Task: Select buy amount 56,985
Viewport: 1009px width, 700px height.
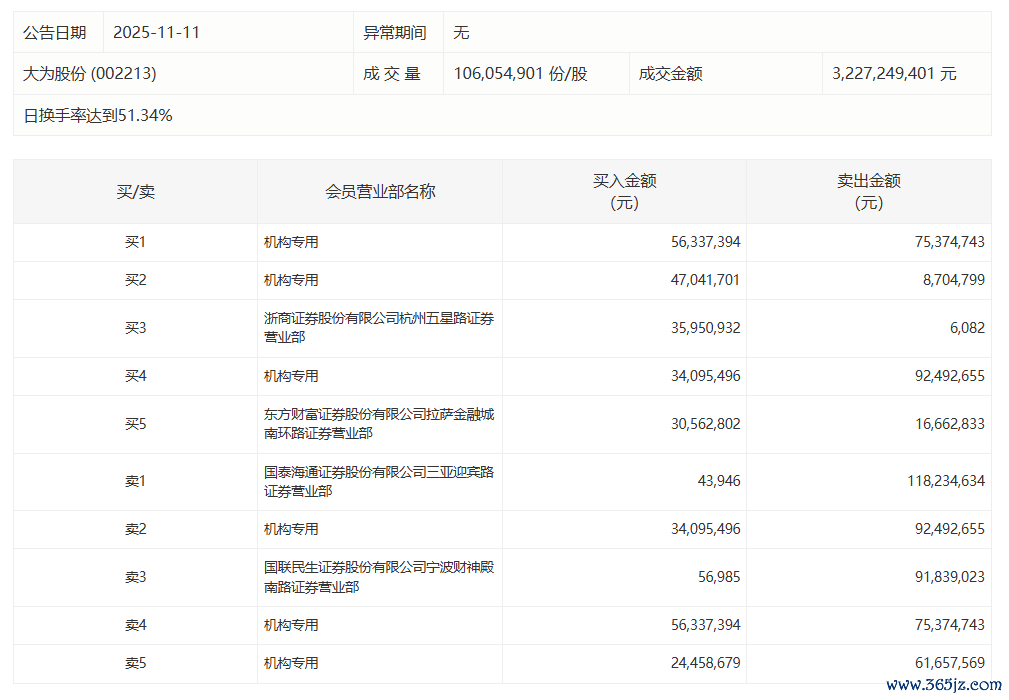Action: [719, 577]
